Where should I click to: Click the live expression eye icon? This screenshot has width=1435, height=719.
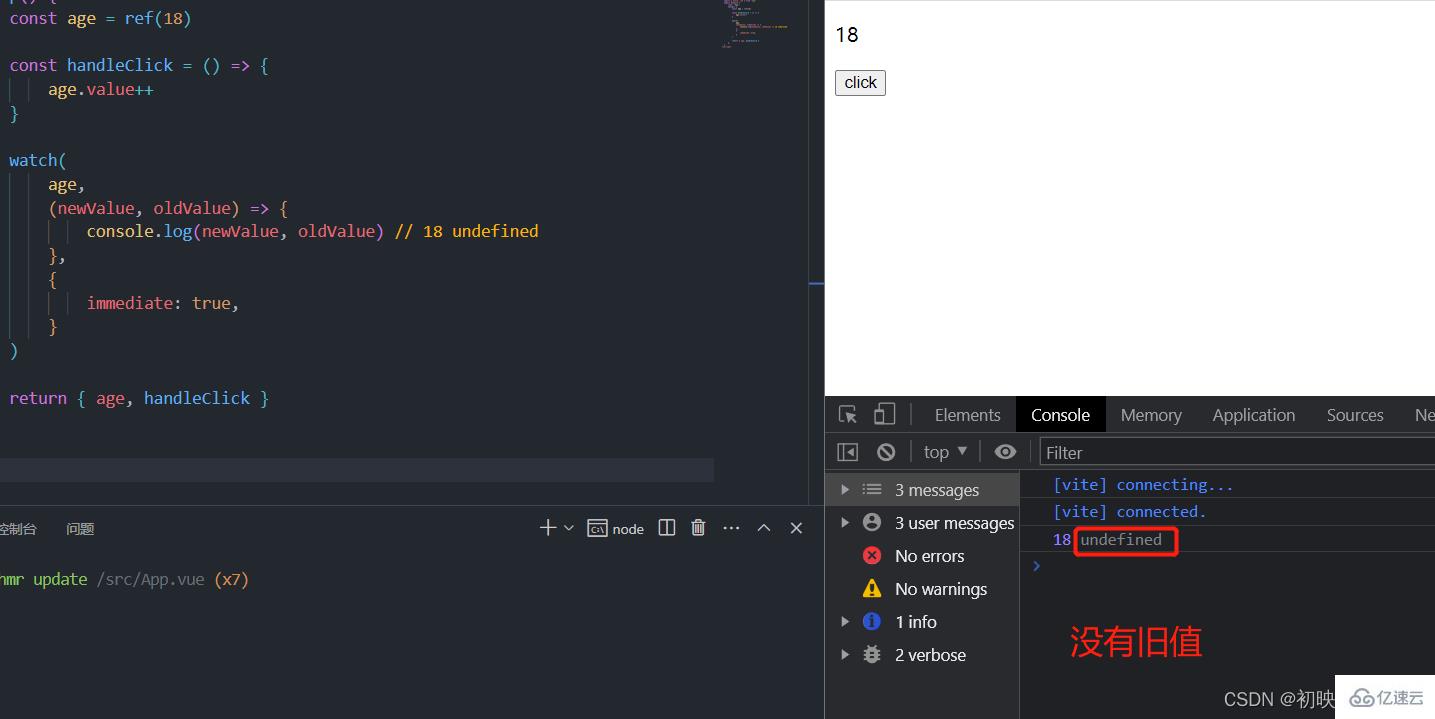[x=1005, y=452]
